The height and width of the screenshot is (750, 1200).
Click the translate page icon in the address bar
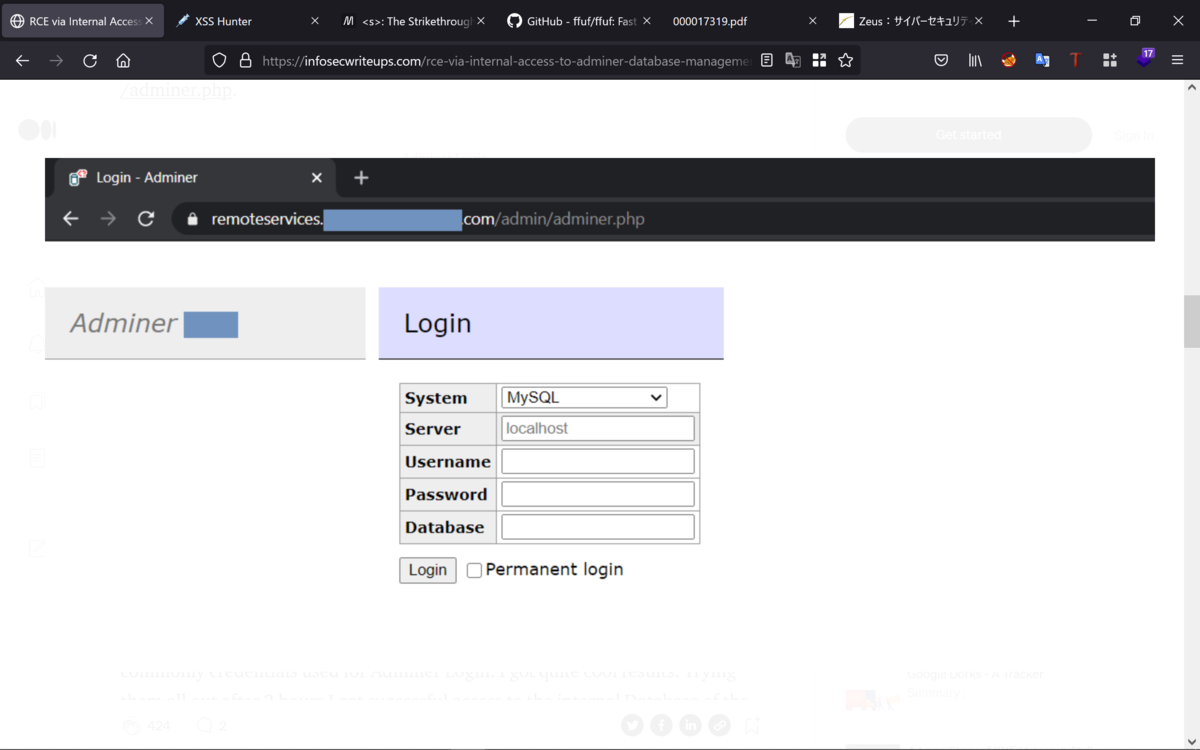pos(793,61)
